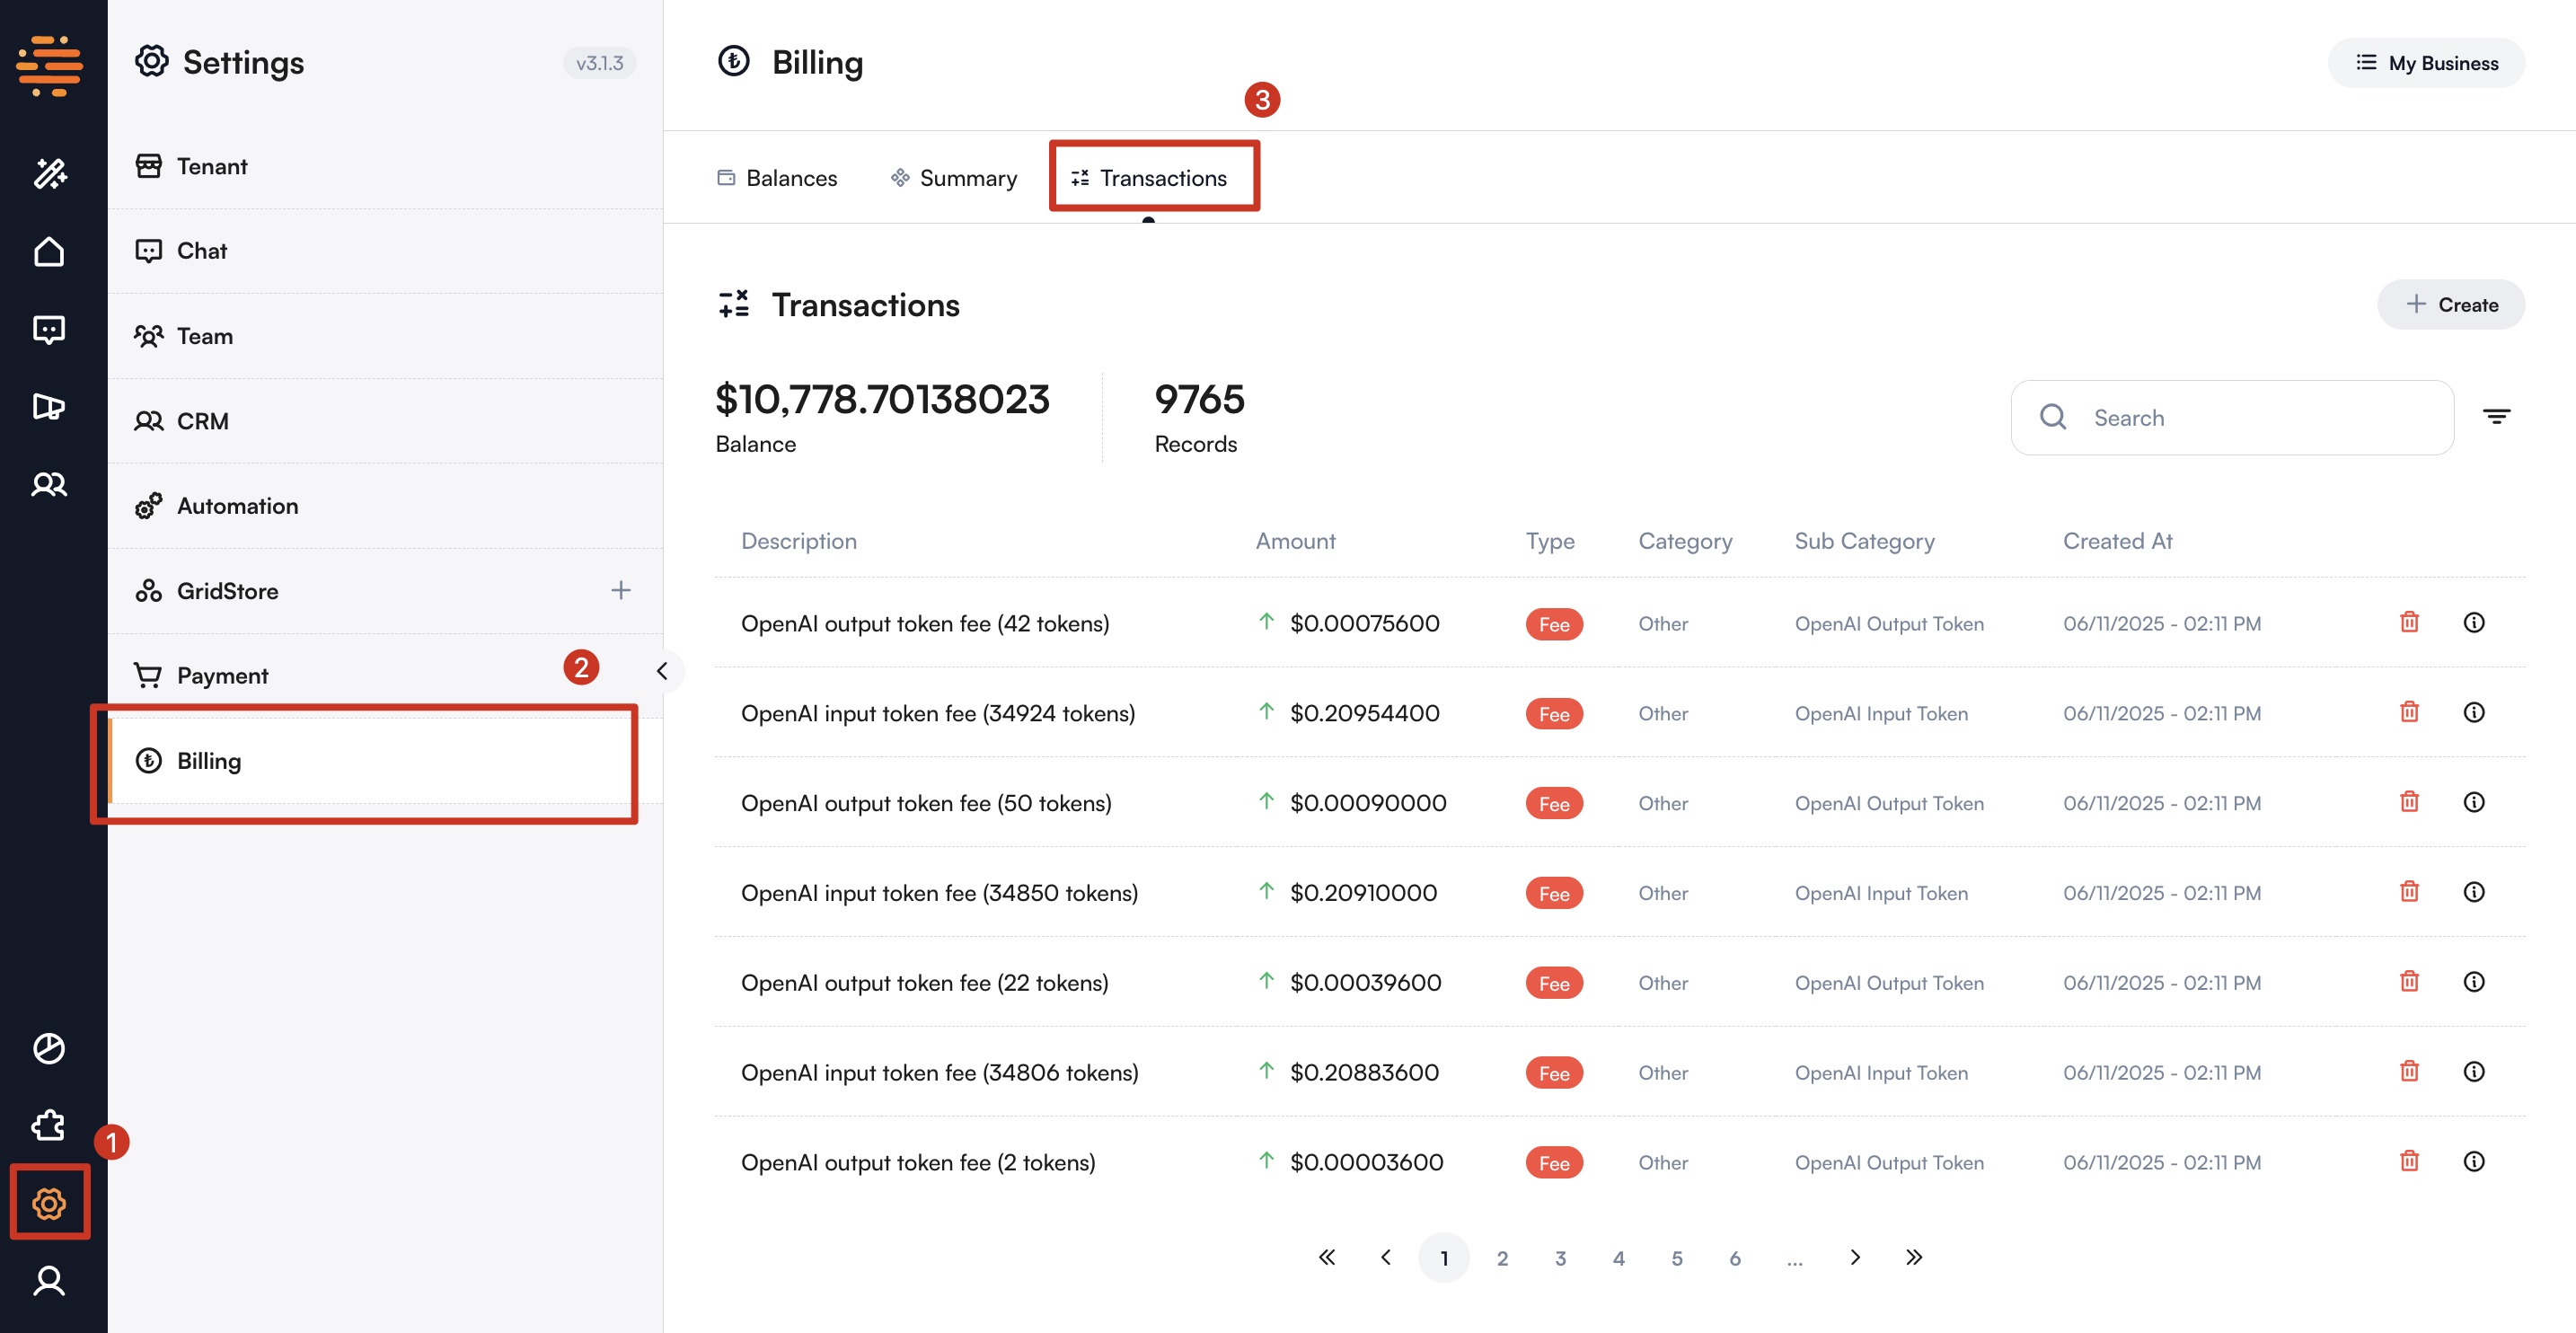Image resolution: width=2576 pixels, height=1333 pixels.
Task: Expand GridStore with the plus icon
Action: pos(620,590)
